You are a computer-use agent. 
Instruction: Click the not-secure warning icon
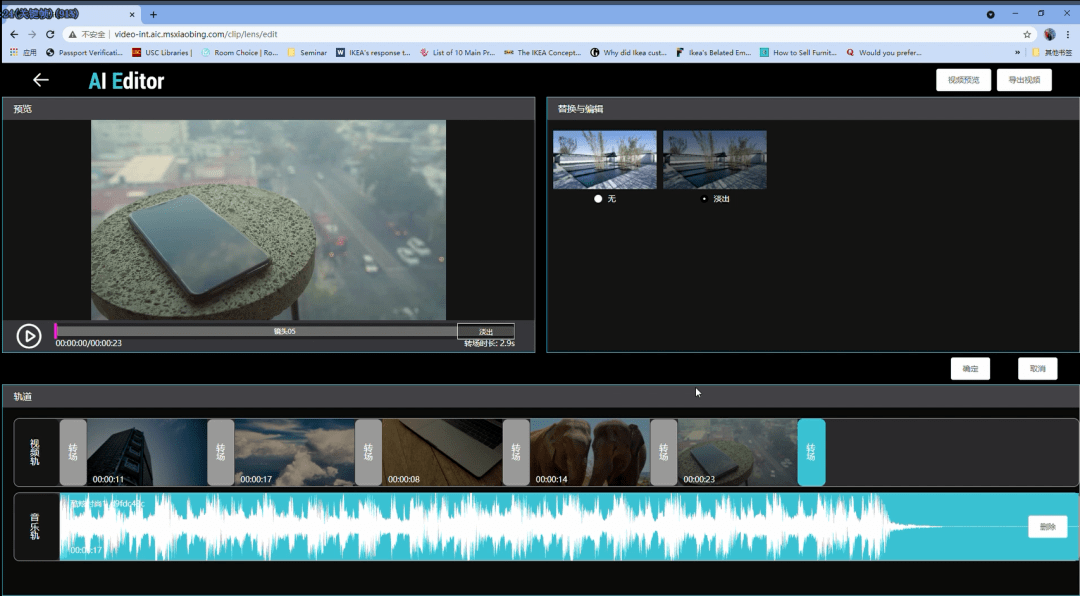72,34
